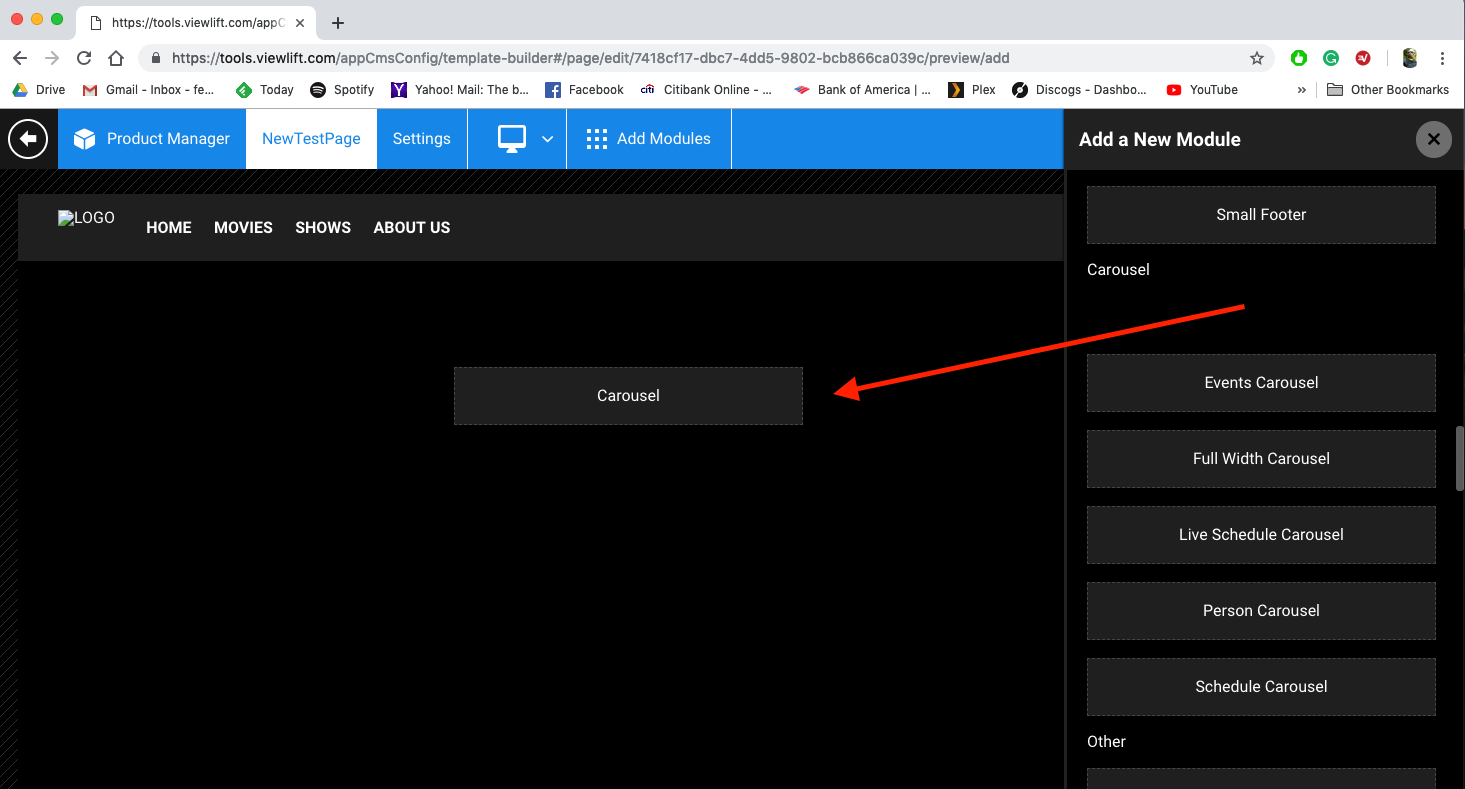The image size is (1465, 789).
Task: Open the Plex bookmark
Action: (972, 90)
